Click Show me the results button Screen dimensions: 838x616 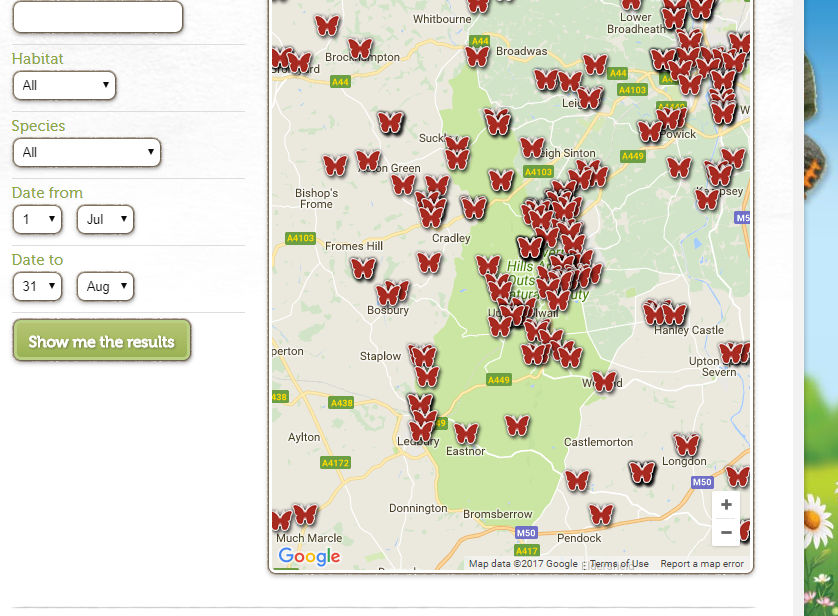tap(101, 341)
